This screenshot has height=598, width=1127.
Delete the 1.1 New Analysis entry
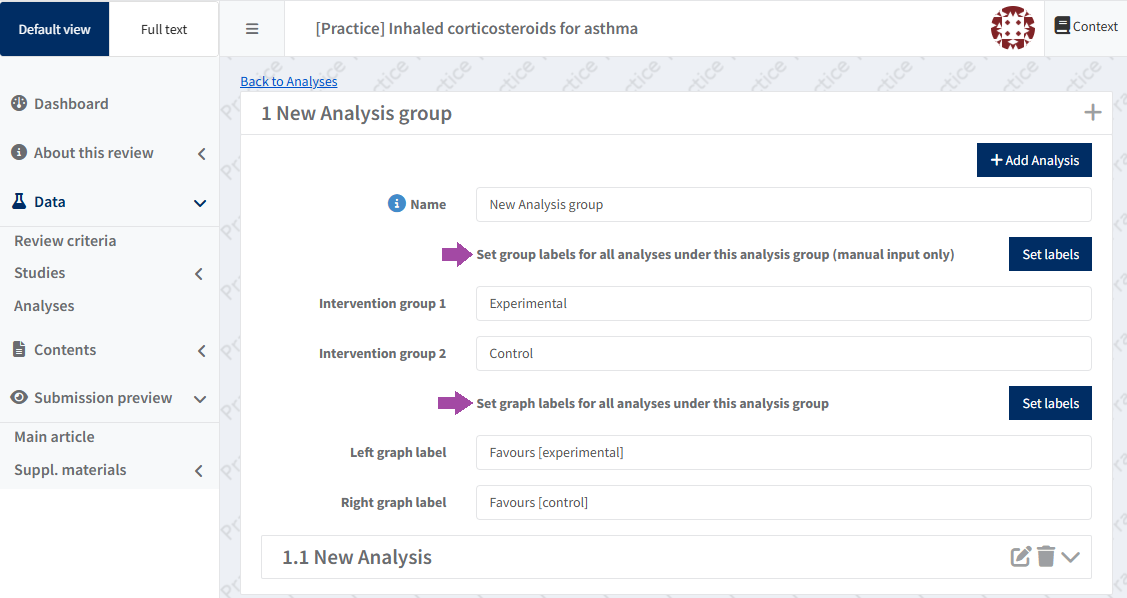click(x=1046, y=557)
